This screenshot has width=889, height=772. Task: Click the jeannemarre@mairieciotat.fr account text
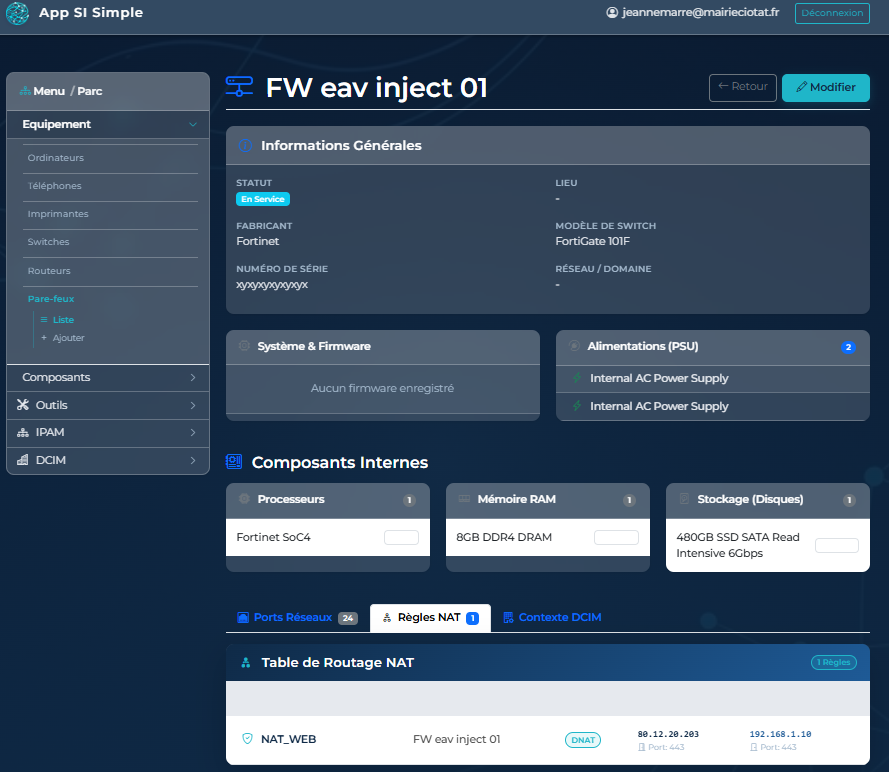(x=700, y=12)
